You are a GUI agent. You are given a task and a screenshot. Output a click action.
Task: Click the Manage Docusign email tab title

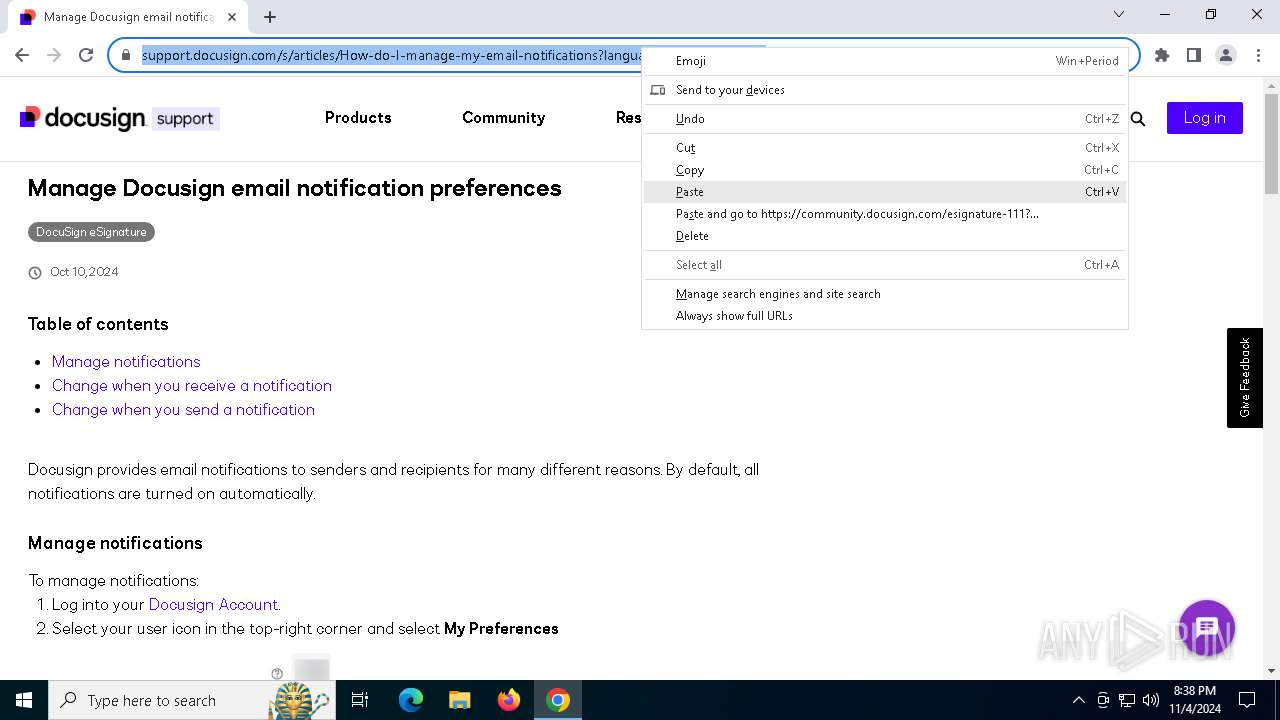tap(128, 17)
